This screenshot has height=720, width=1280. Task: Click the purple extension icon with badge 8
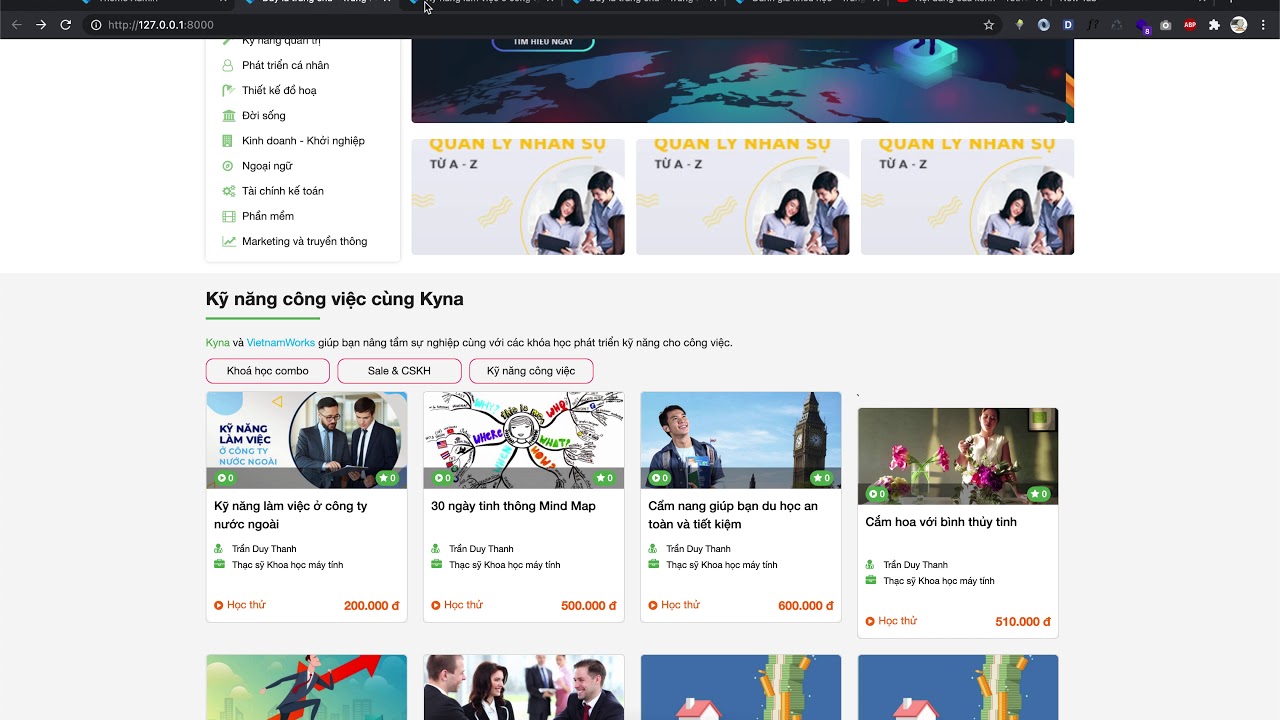[1142, 26]
